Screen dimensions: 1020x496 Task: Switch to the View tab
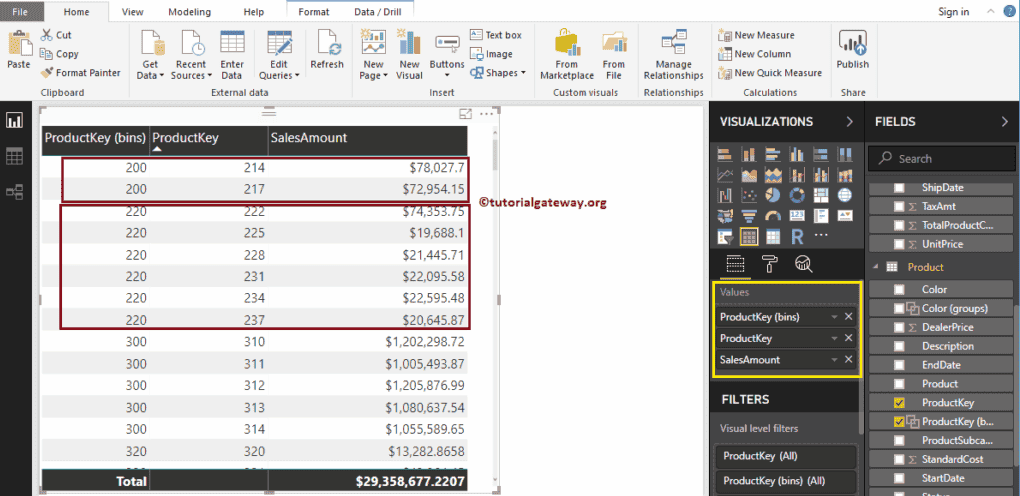click(132, 12)
